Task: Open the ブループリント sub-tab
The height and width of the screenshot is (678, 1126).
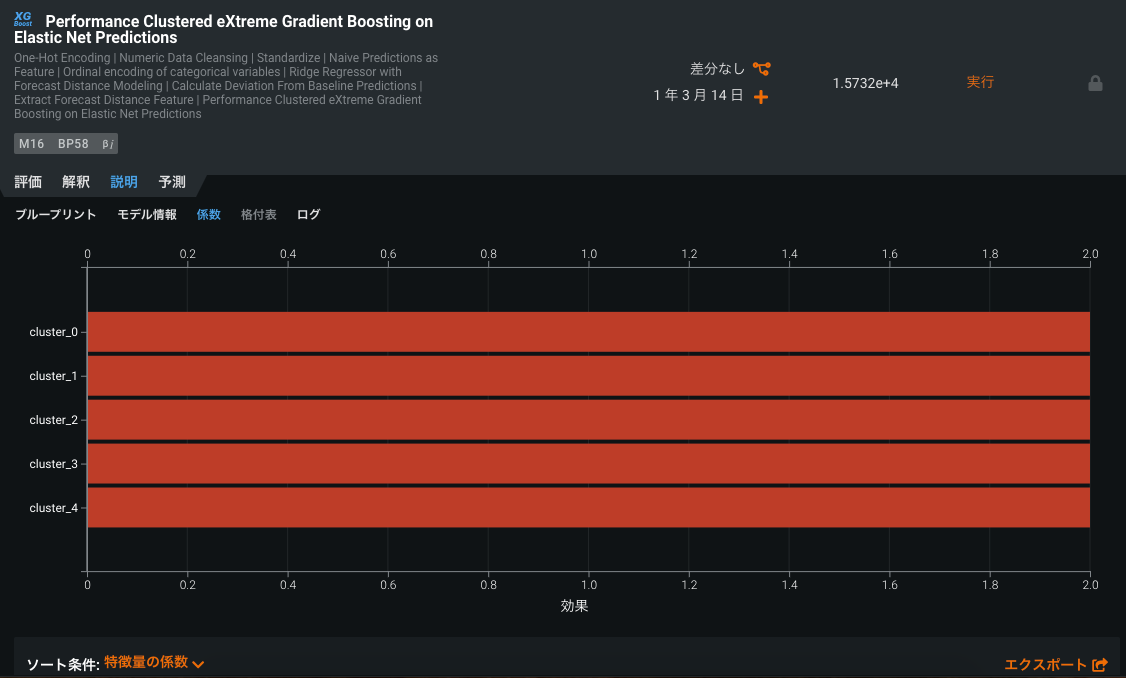Action: pyautogui.click(x=56, y=214)
